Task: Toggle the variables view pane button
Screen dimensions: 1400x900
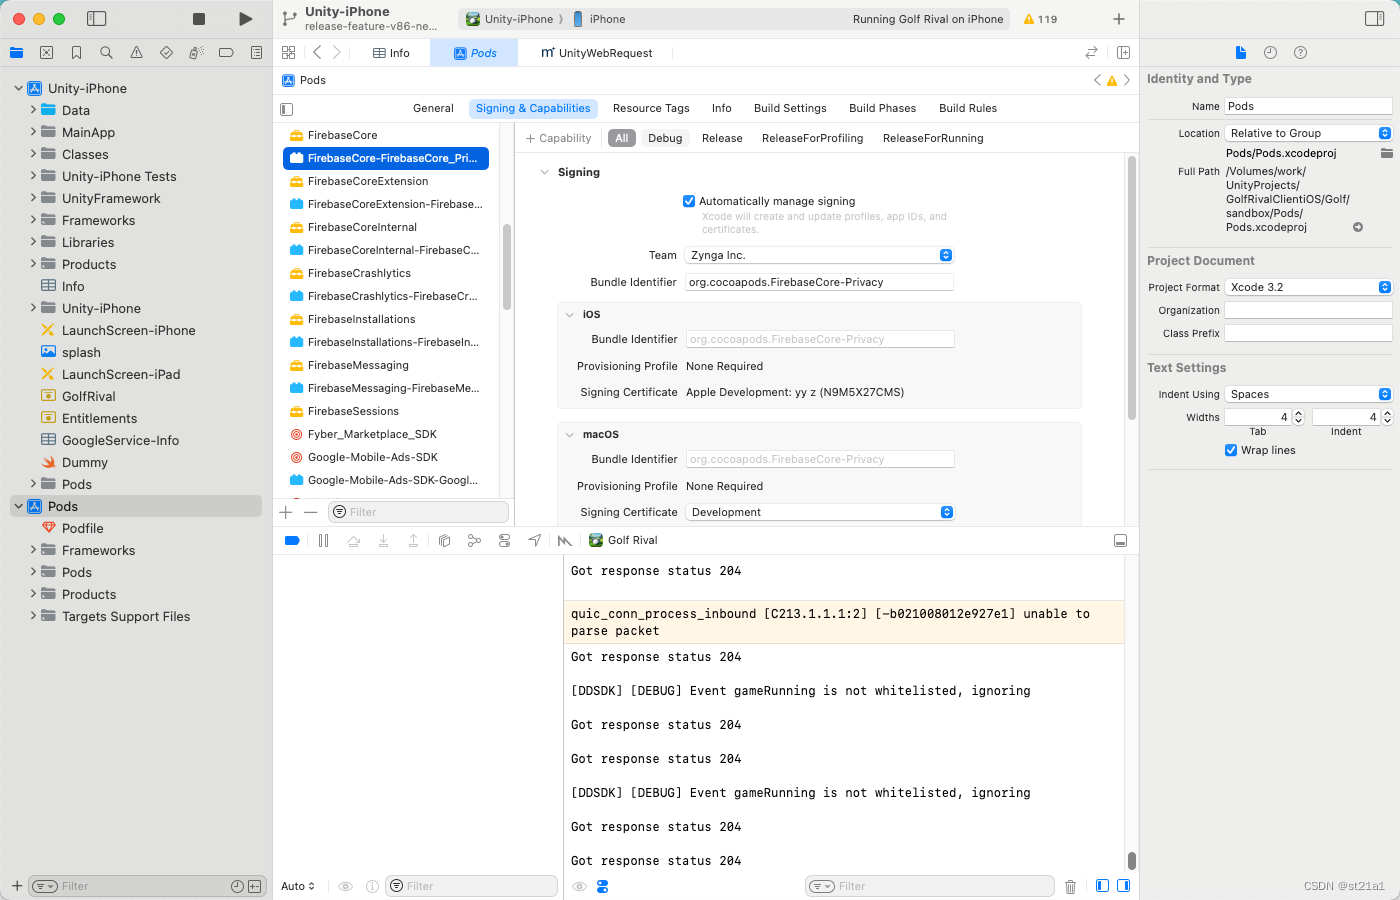Action: click(1102, 886)
